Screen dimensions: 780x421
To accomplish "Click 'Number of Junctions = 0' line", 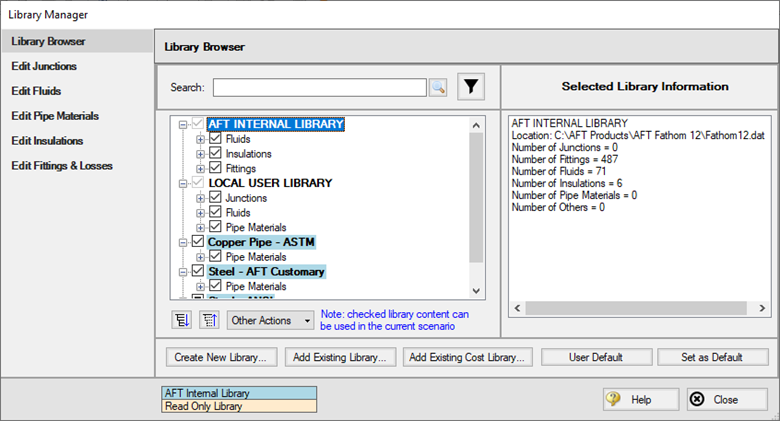I will coord(565,147).
